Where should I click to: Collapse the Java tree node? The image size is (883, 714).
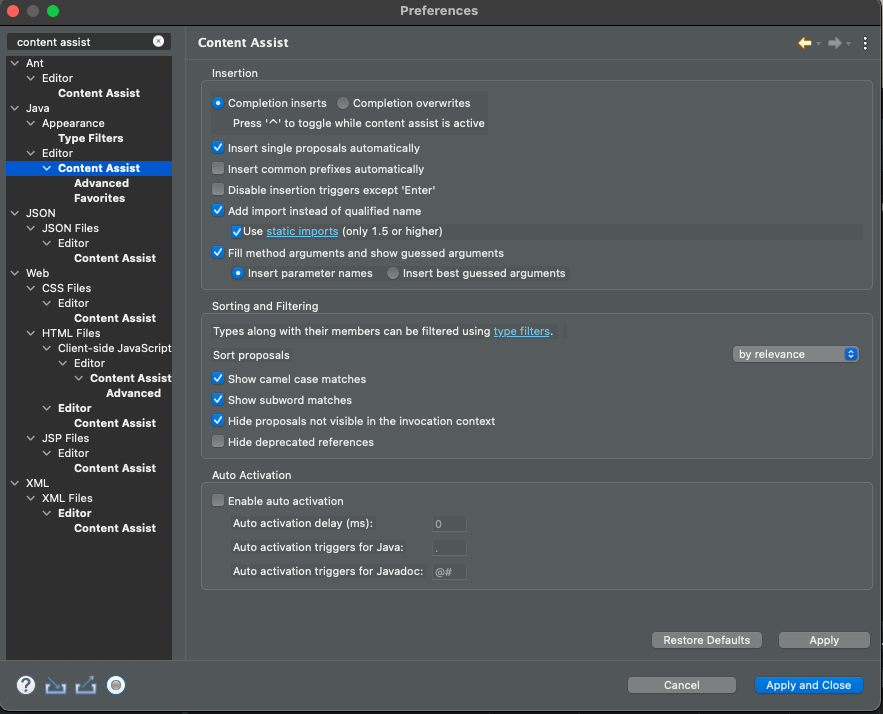tap(15, 108)
